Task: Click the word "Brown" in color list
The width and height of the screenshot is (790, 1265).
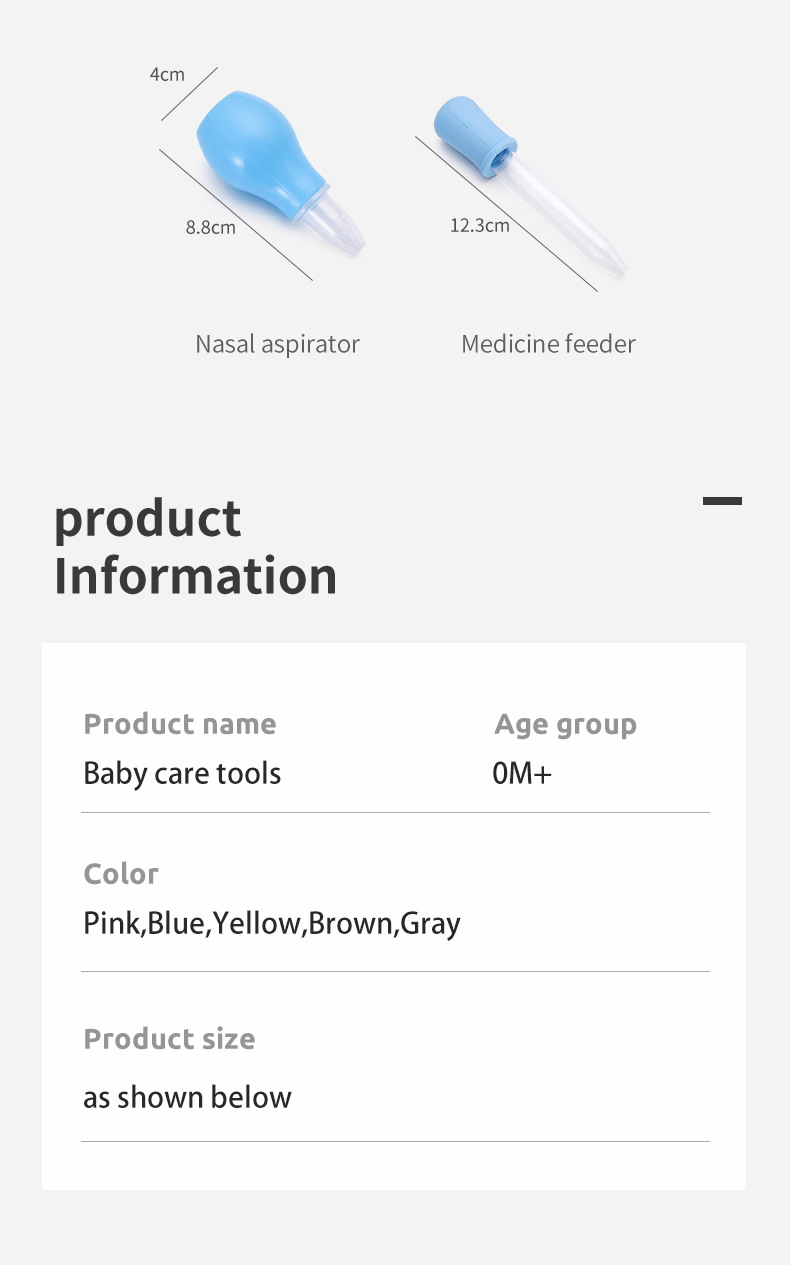Action: pos(351,922)
